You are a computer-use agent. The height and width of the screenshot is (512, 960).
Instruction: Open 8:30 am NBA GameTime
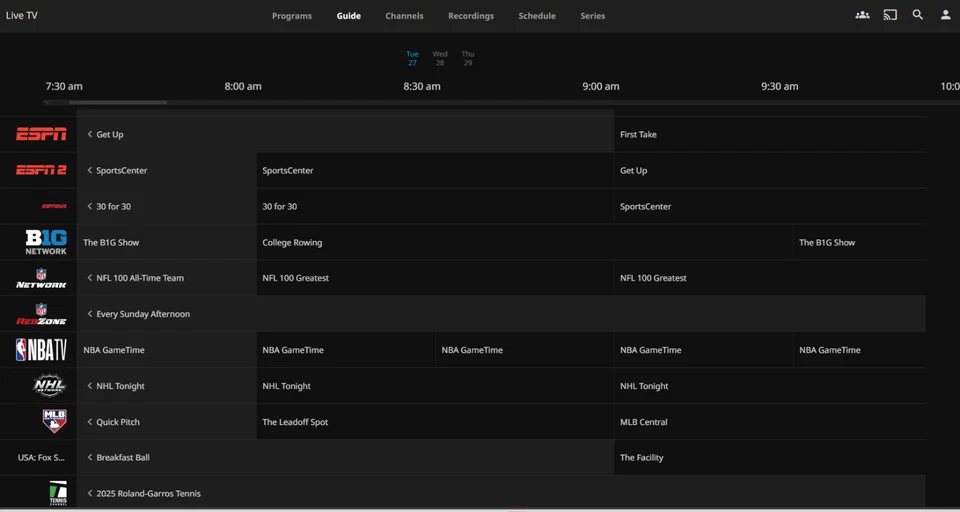(x=525, y=350)
